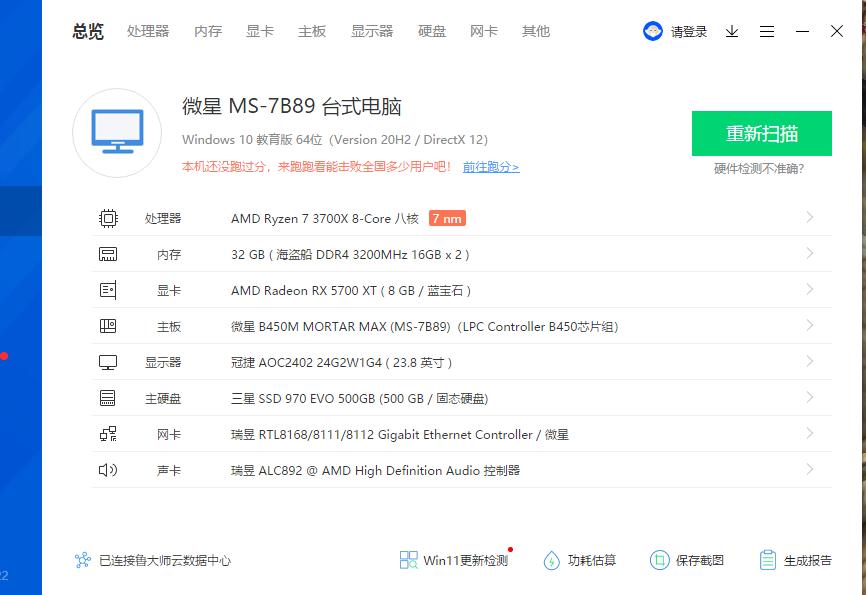This screenshot has width=866, height=595.
Task: Expand the 主硬盘 row chevron
Action: click(810, 397)
